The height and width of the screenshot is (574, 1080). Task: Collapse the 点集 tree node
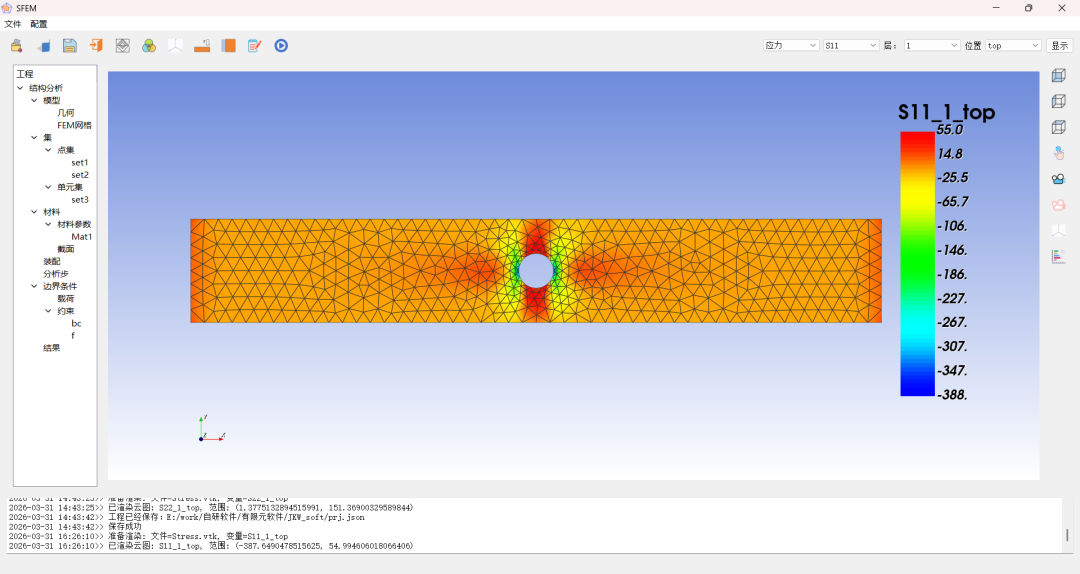point(48,150)
